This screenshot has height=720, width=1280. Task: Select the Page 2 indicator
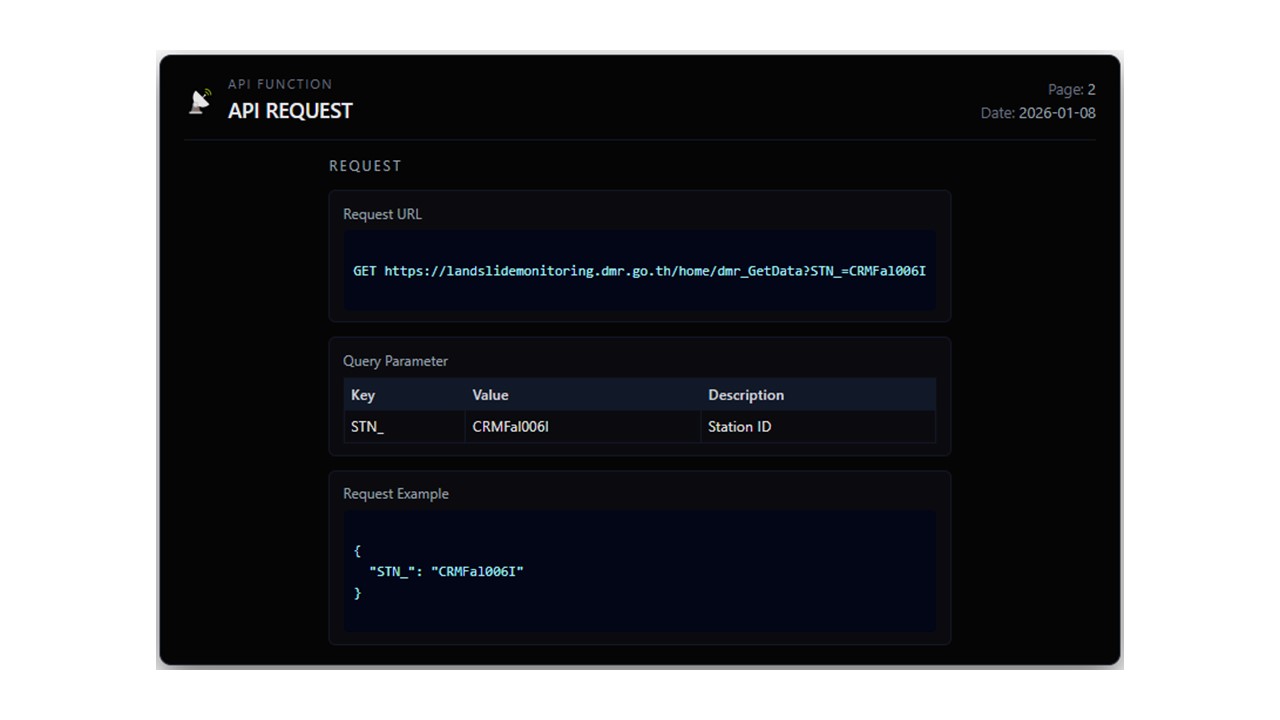point(1071,89)
